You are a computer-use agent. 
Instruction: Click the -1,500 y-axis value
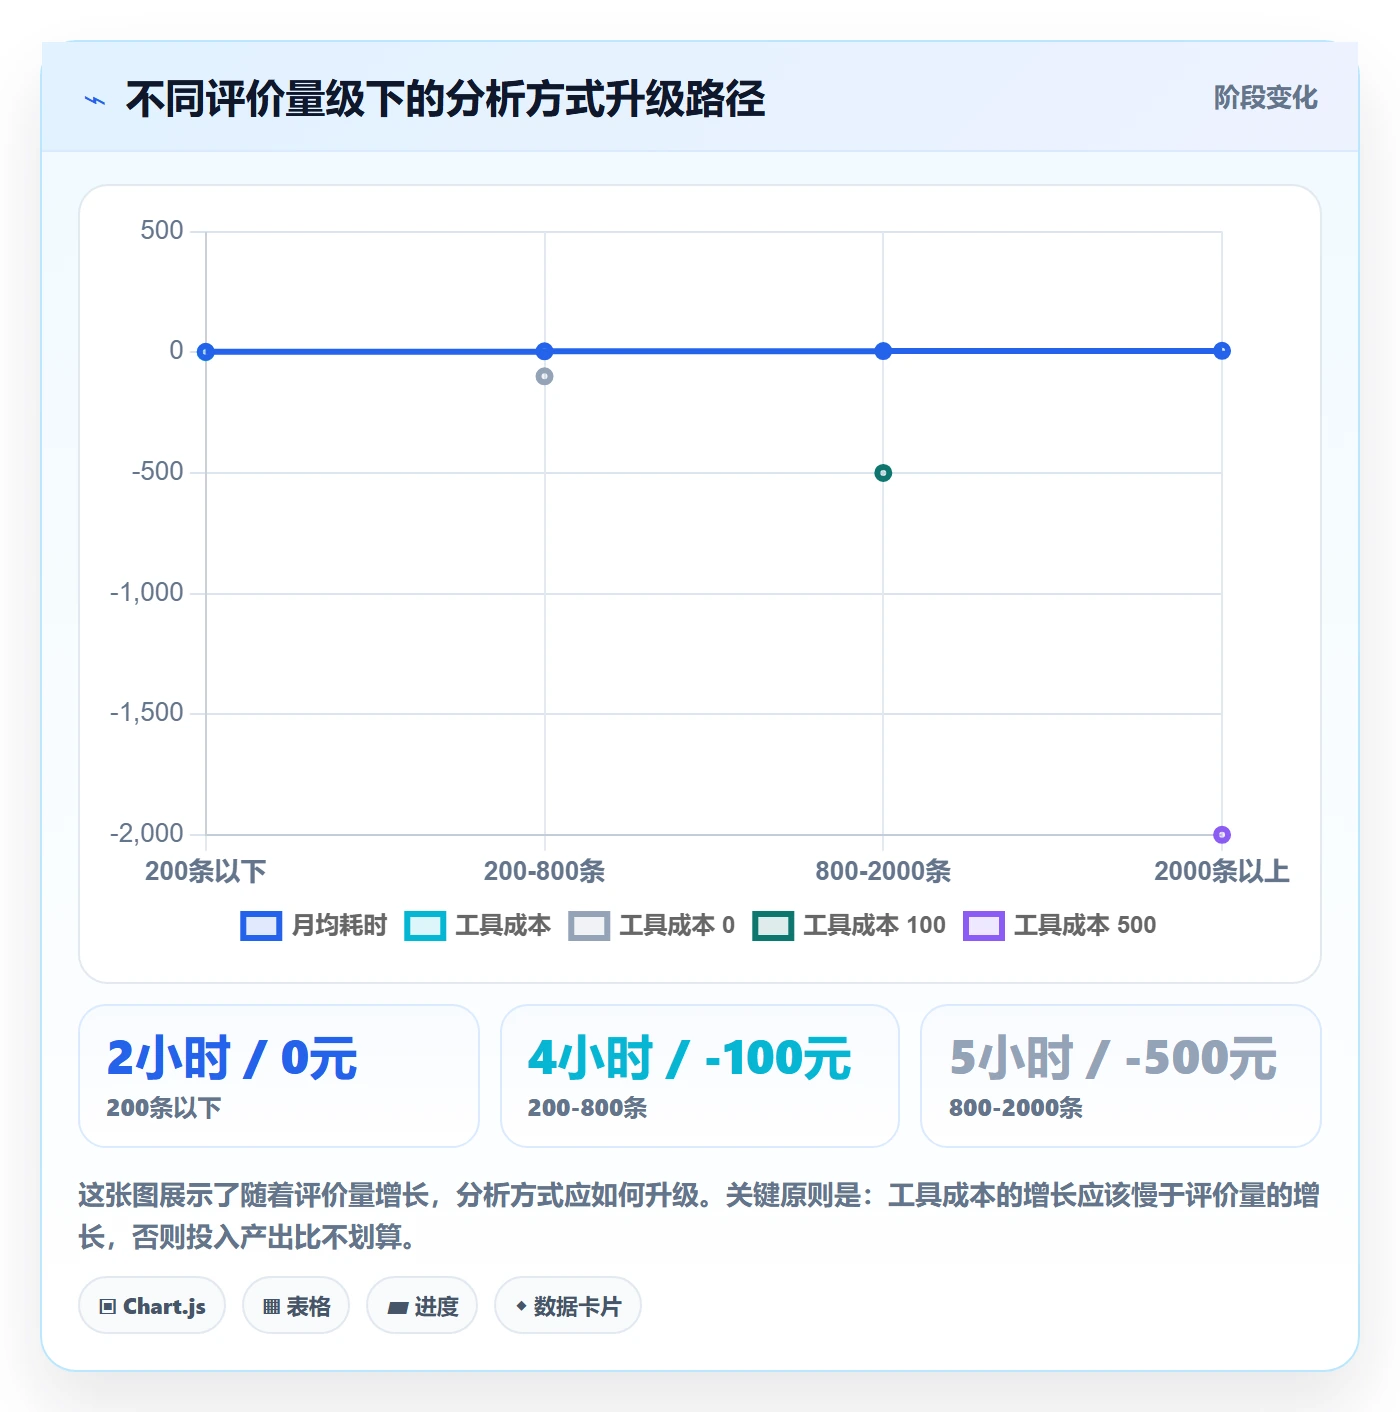click(147, 713)
